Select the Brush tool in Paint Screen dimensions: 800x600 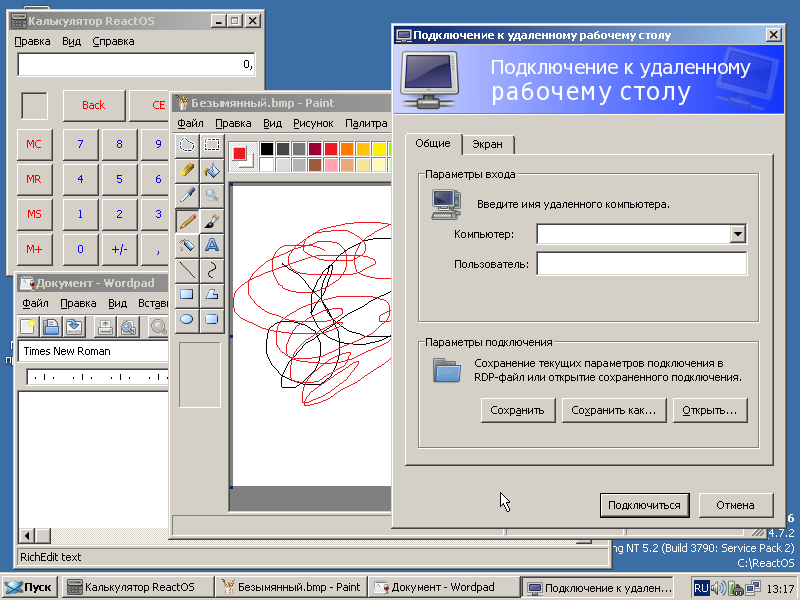point(212,220)
